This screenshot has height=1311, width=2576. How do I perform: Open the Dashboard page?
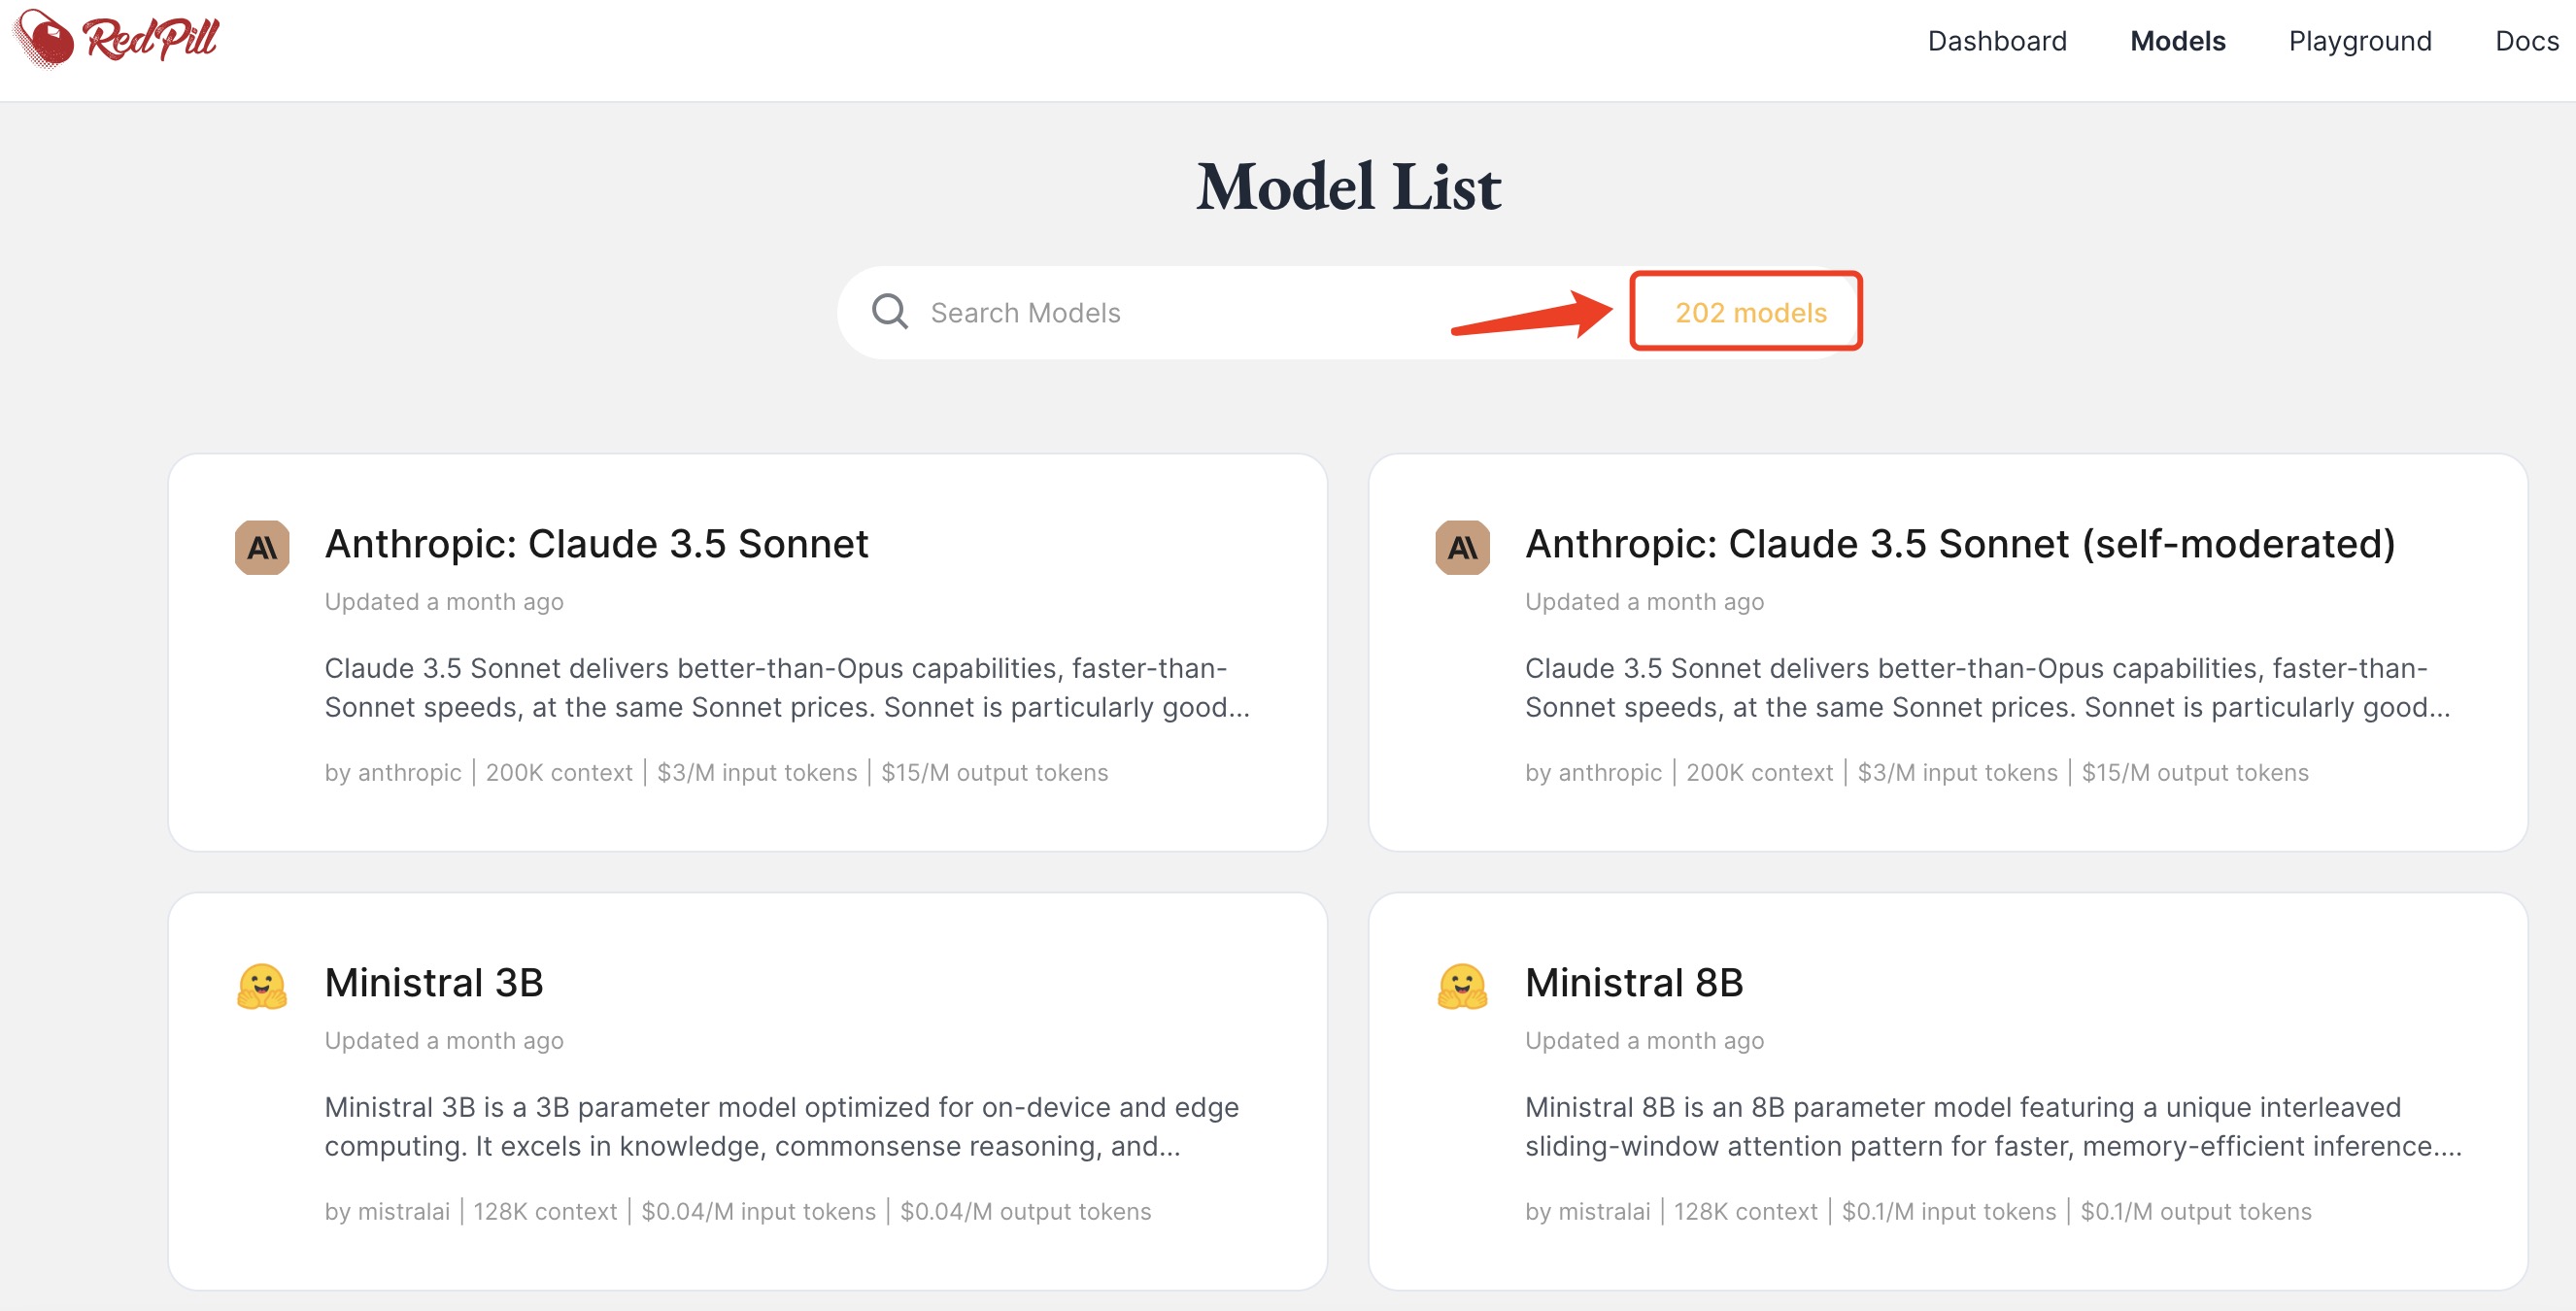[1996, 41]
